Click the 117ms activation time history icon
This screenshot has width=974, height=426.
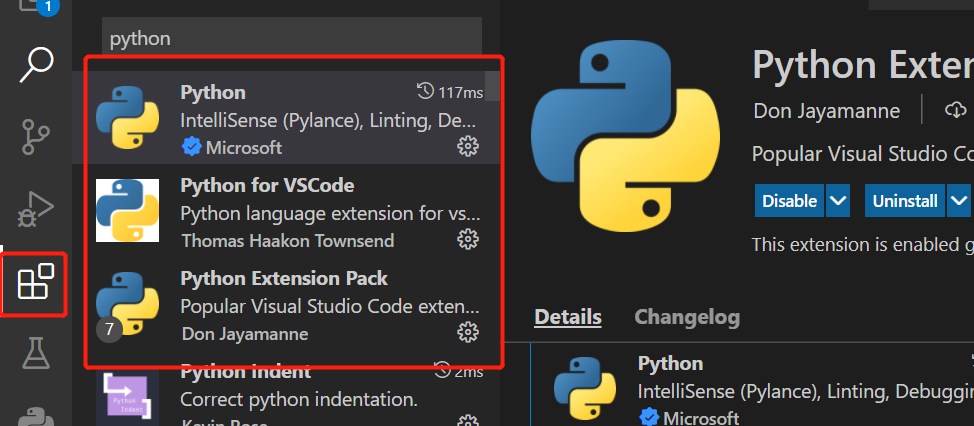pos(425,93)
